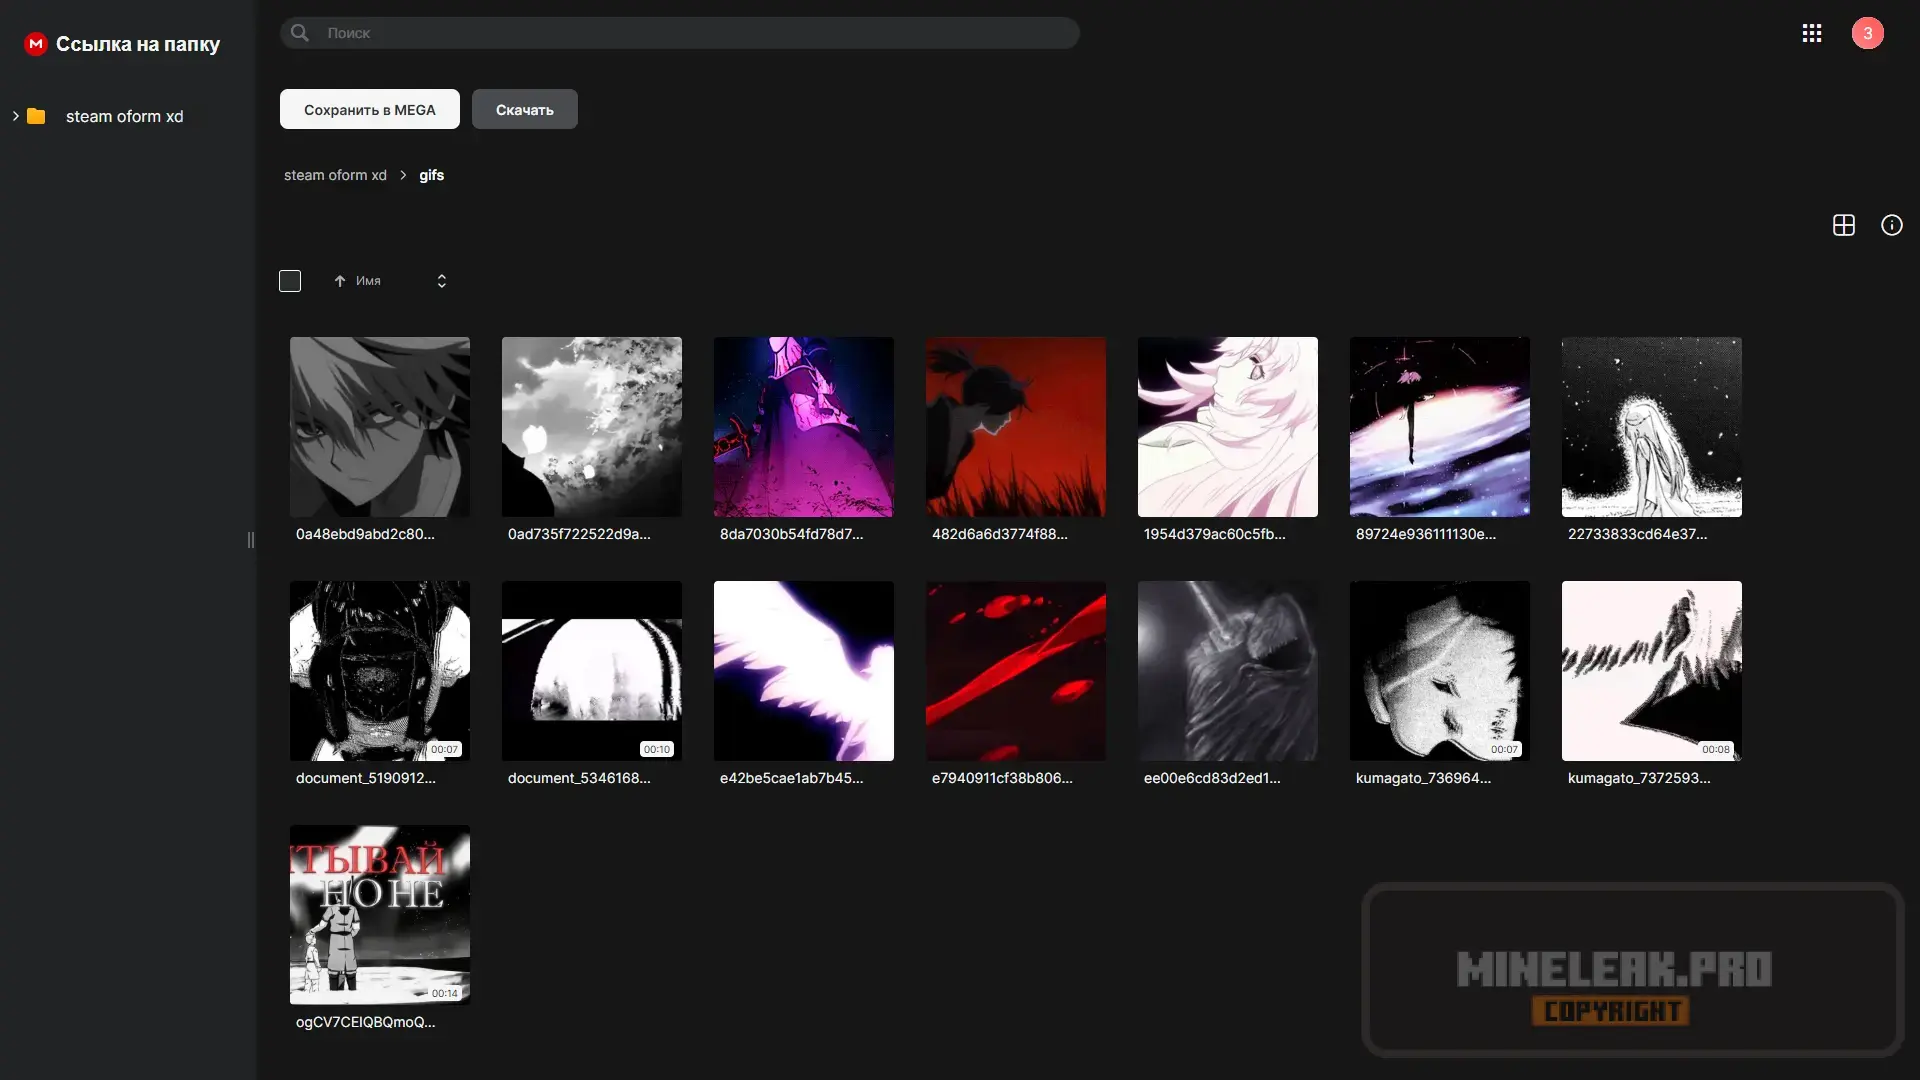
Task: Open the apps grid menu icon
Action: pos(1812,33)
